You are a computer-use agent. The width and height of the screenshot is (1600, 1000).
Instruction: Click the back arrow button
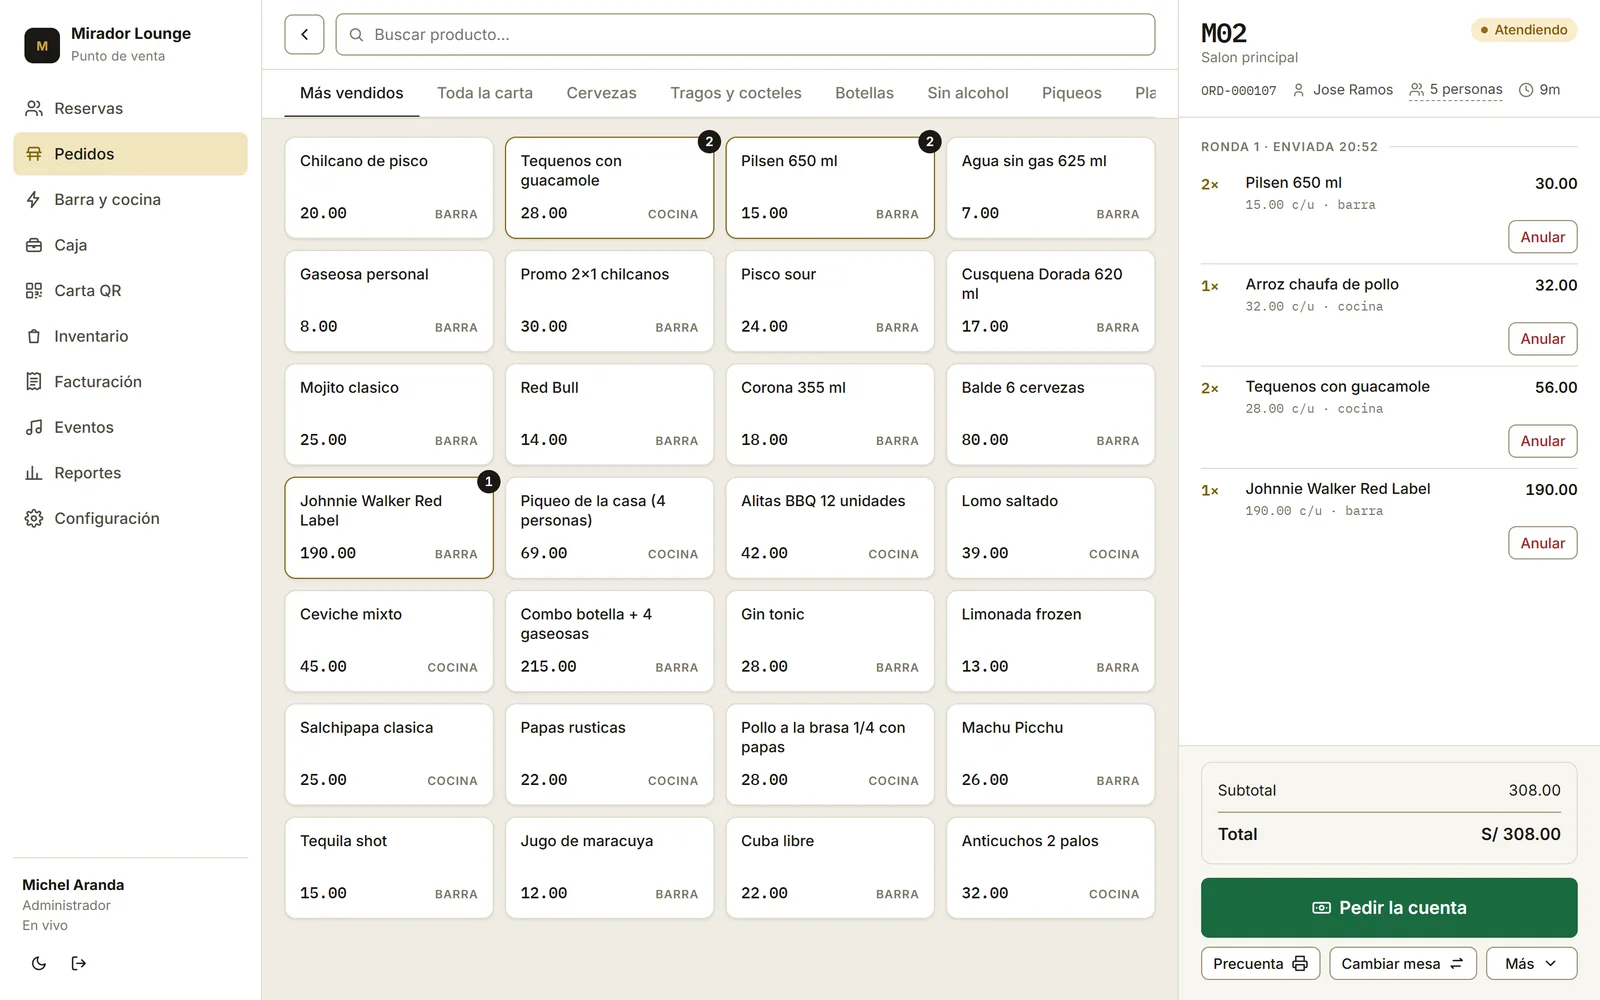click(304, 34)
